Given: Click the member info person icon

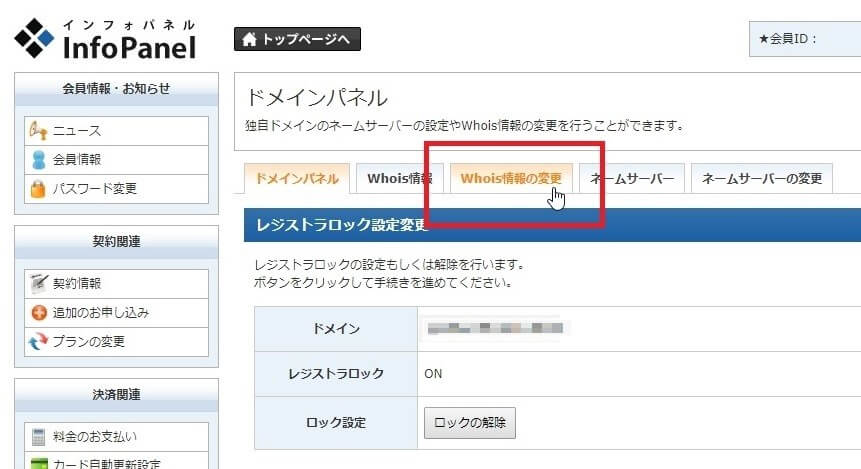Looking at the screenshot, I should pos(38,159).
